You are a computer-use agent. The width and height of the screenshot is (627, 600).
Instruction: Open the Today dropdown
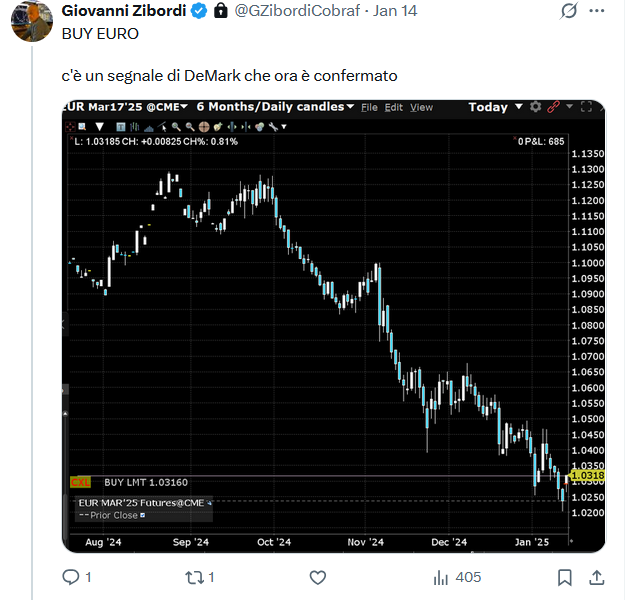point(495,107)
